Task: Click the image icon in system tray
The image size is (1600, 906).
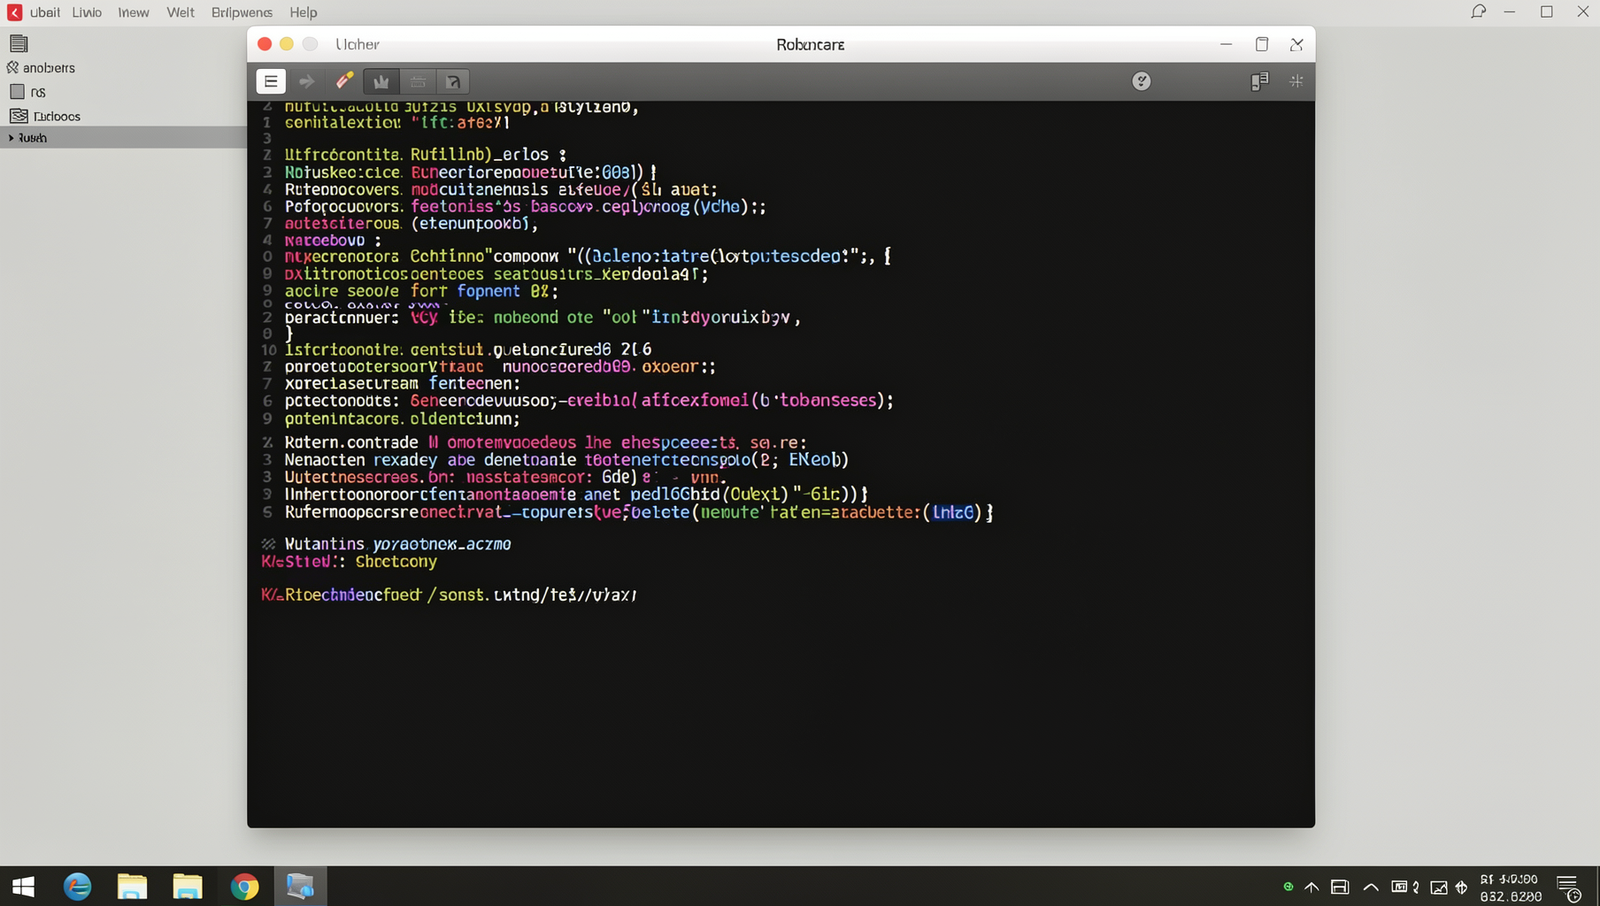Action: pos(1439,887)
